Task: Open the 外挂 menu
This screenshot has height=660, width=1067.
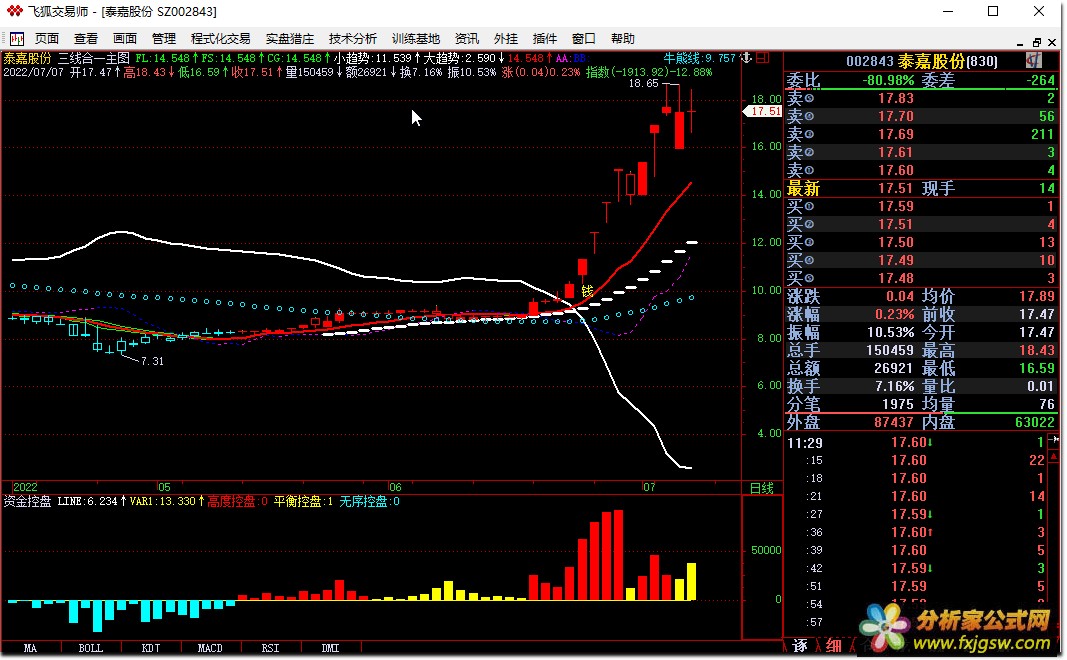Action: tap(506, 39)
